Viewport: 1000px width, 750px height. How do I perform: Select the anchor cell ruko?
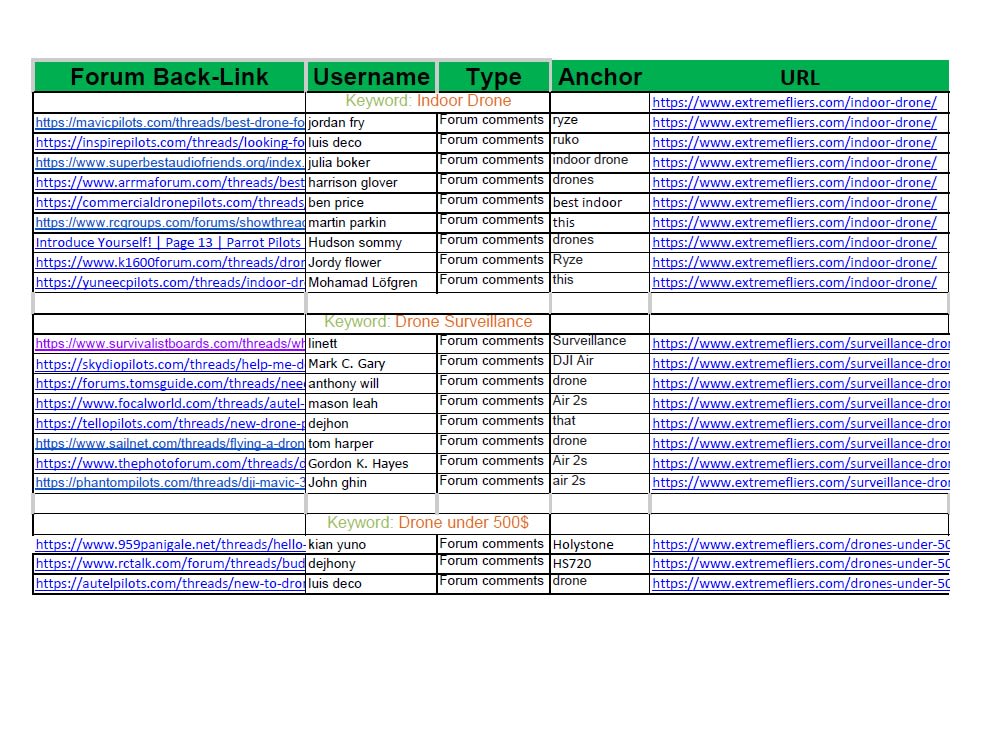coord(600,142)
